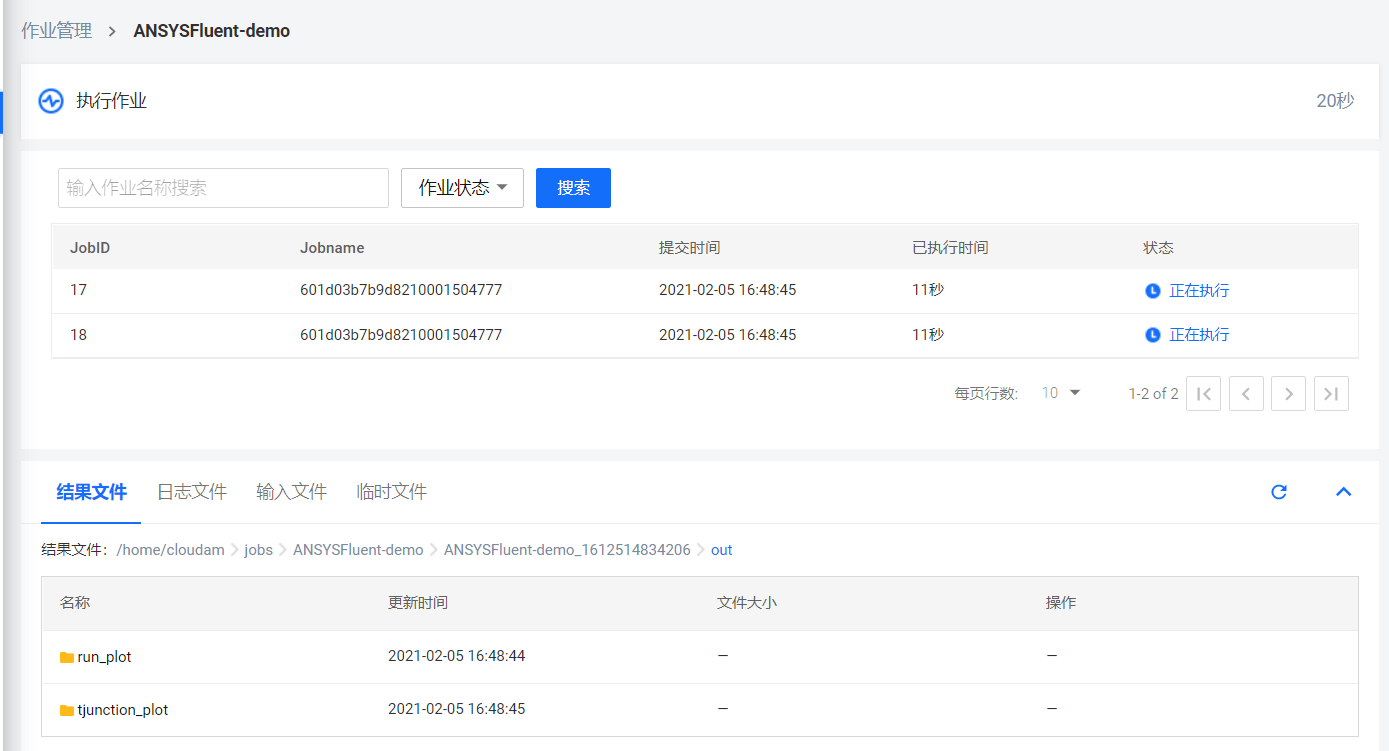Click the 11秒 elapsed time of job 18

coord(928,335)
